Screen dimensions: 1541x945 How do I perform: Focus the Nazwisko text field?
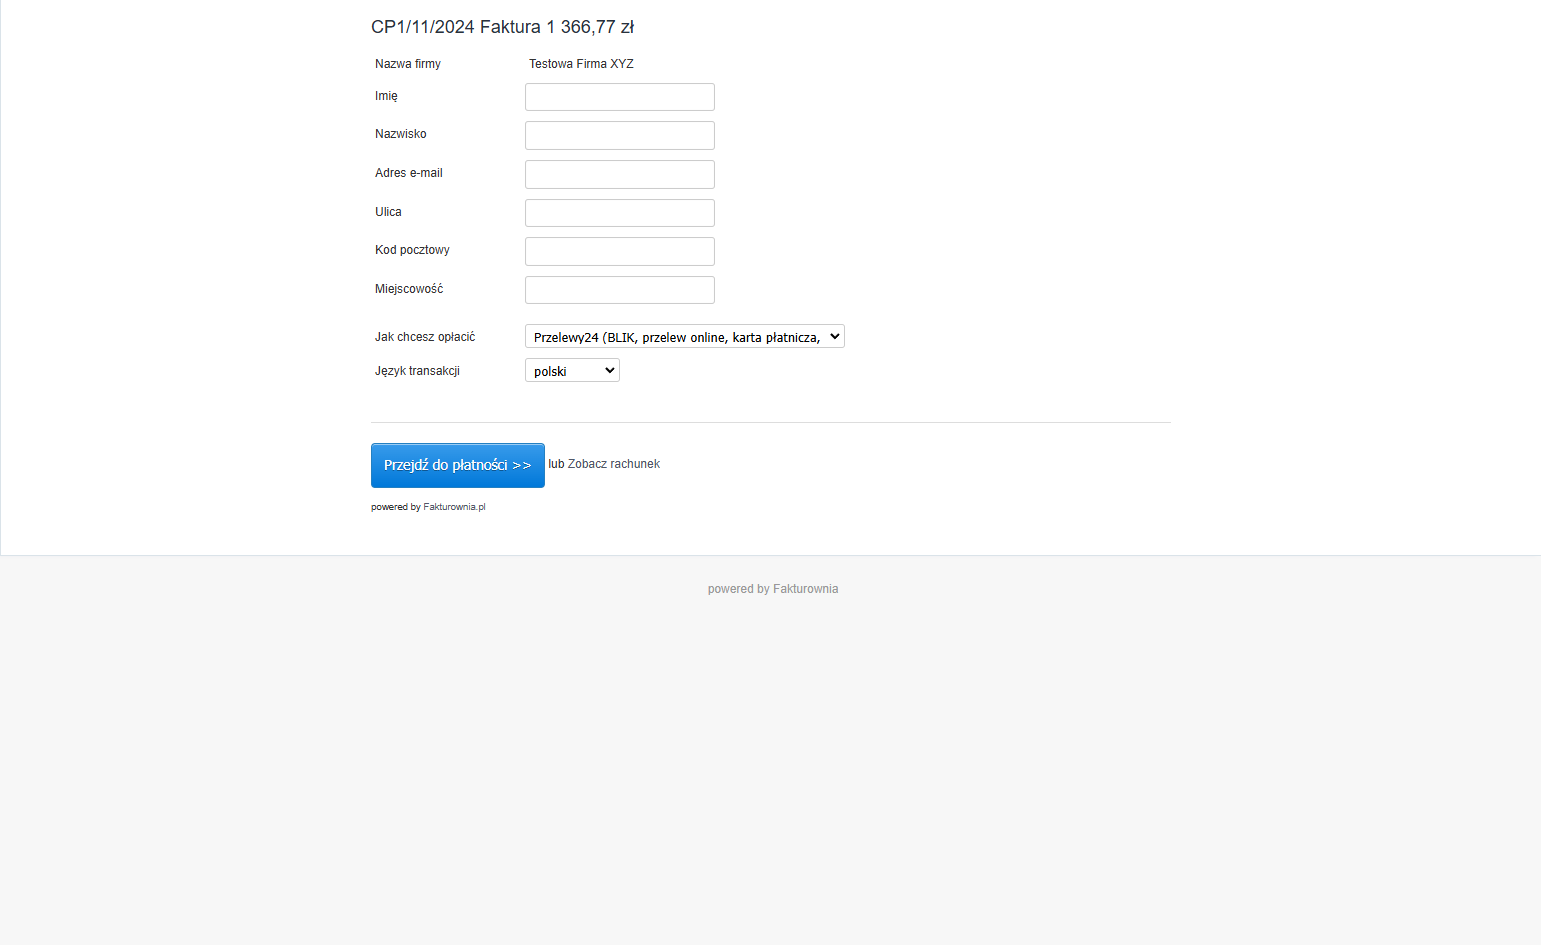(x=619, y=135)
